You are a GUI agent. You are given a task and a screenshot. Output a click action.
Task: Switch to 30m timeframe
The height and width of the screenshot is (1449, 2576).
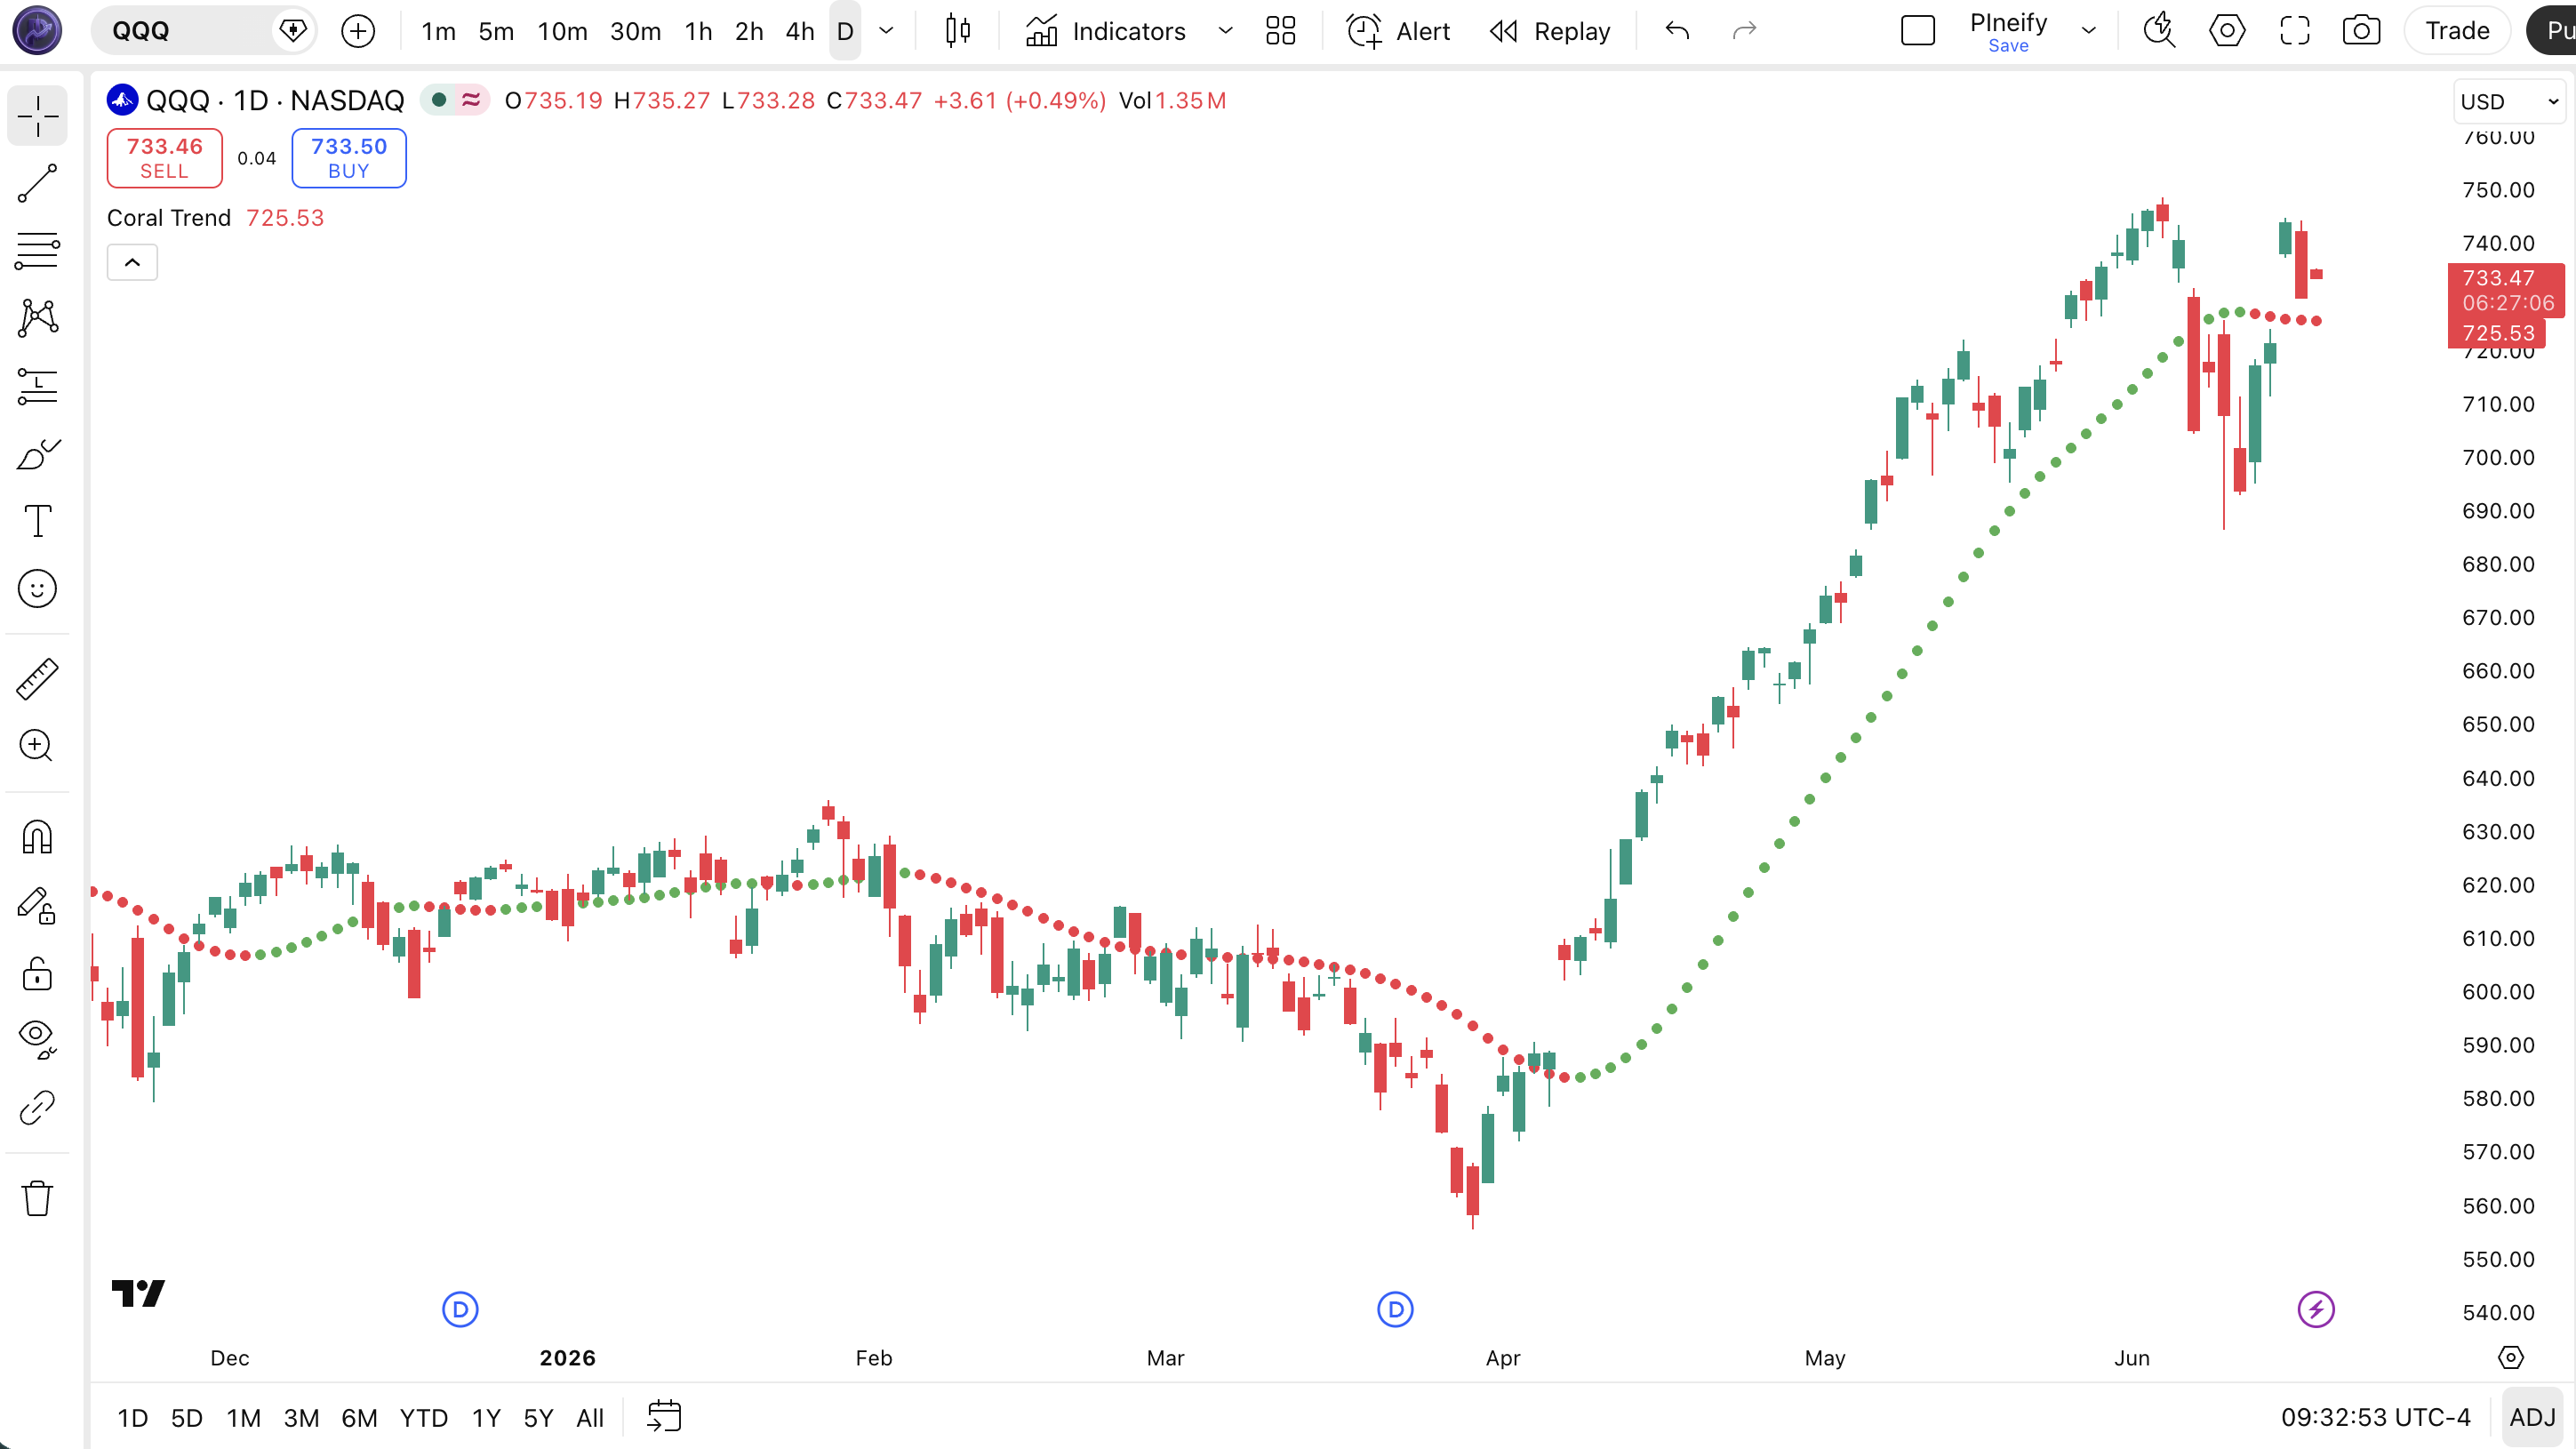[x=635, y=31]
